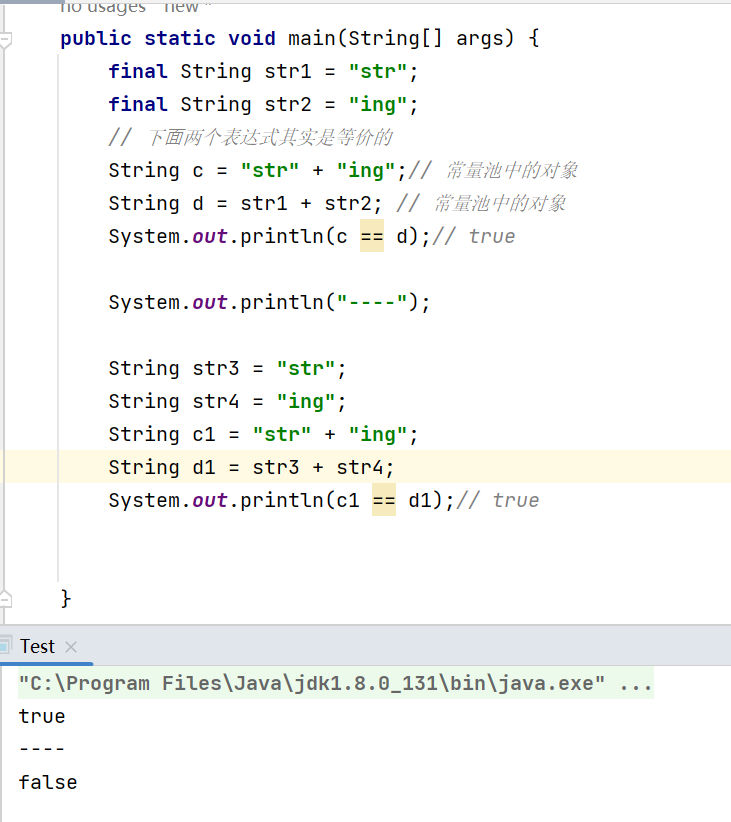Viewport: 731px width, 822px height.
Task: Select the Test run tab
Action: [38, 647]
